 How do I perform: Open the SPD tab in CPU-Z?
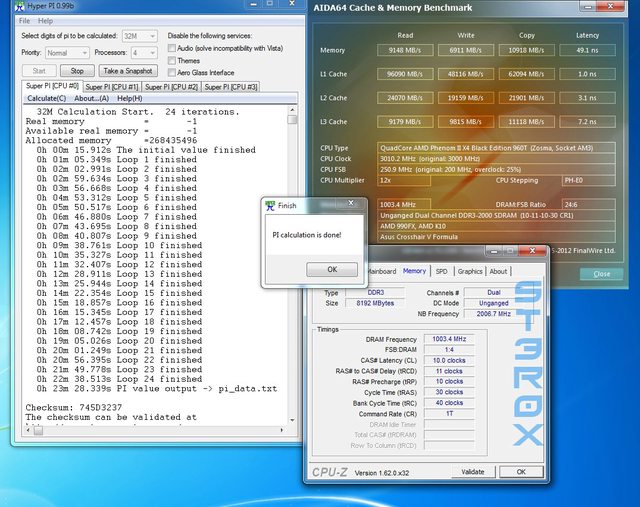[x=442, y=271]
